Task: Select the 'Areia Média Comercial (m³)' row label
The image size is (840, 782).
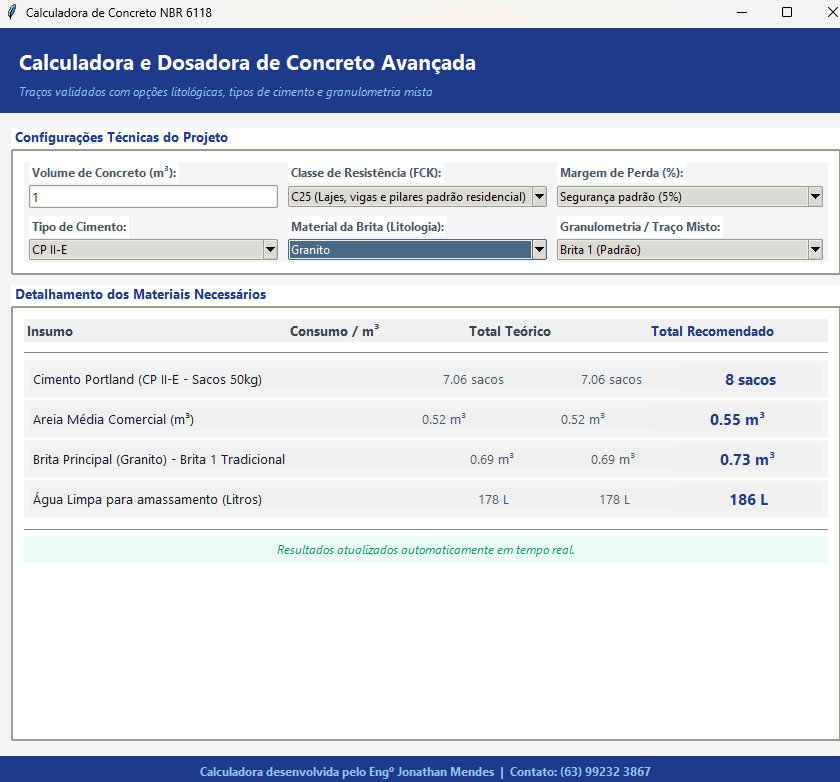Action: [113, 419]
